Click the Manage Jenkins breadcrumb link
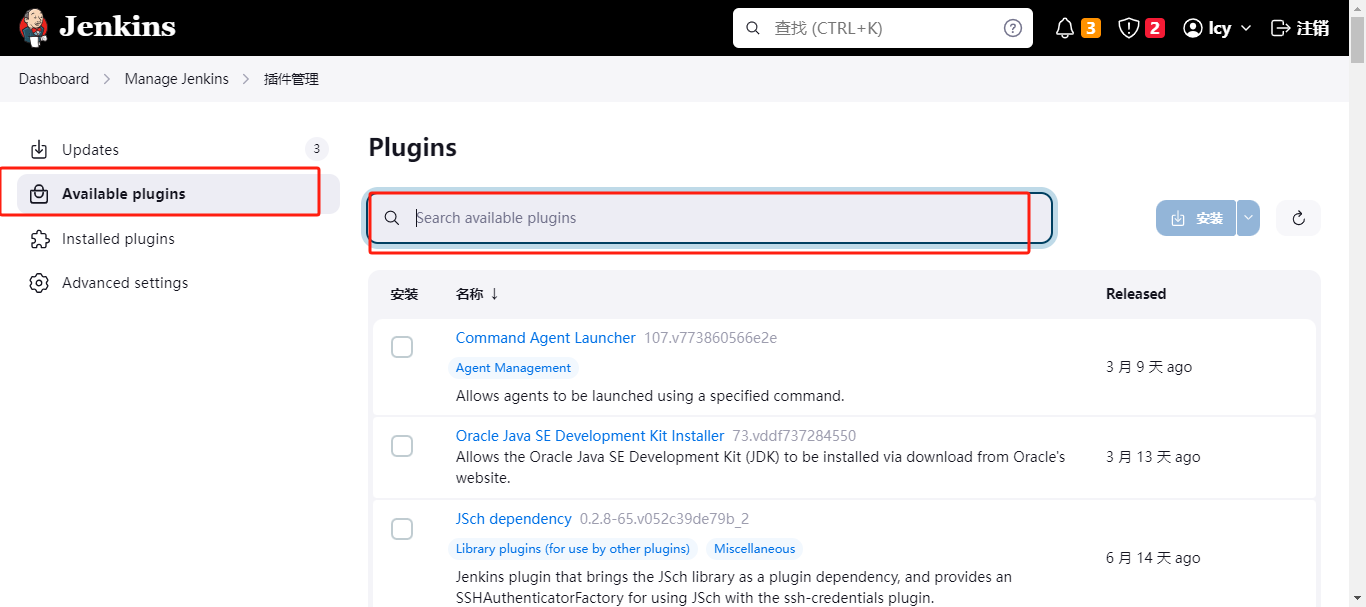The height and width of the screenshot is (607, 1366). tap(176, 79)
